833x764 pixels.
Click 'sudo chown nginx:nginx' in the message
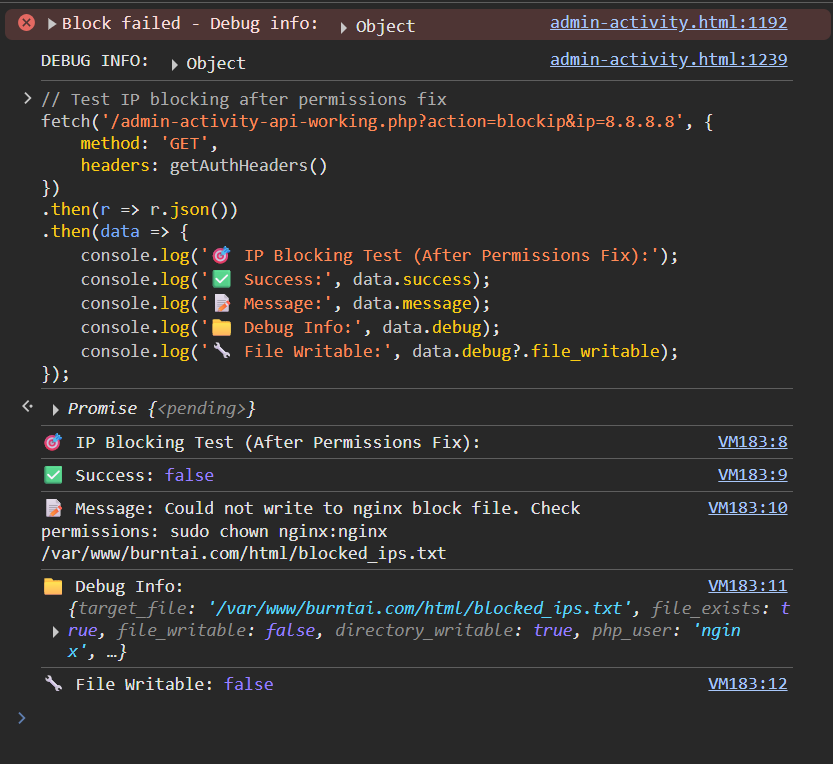(x=279, y=531)
